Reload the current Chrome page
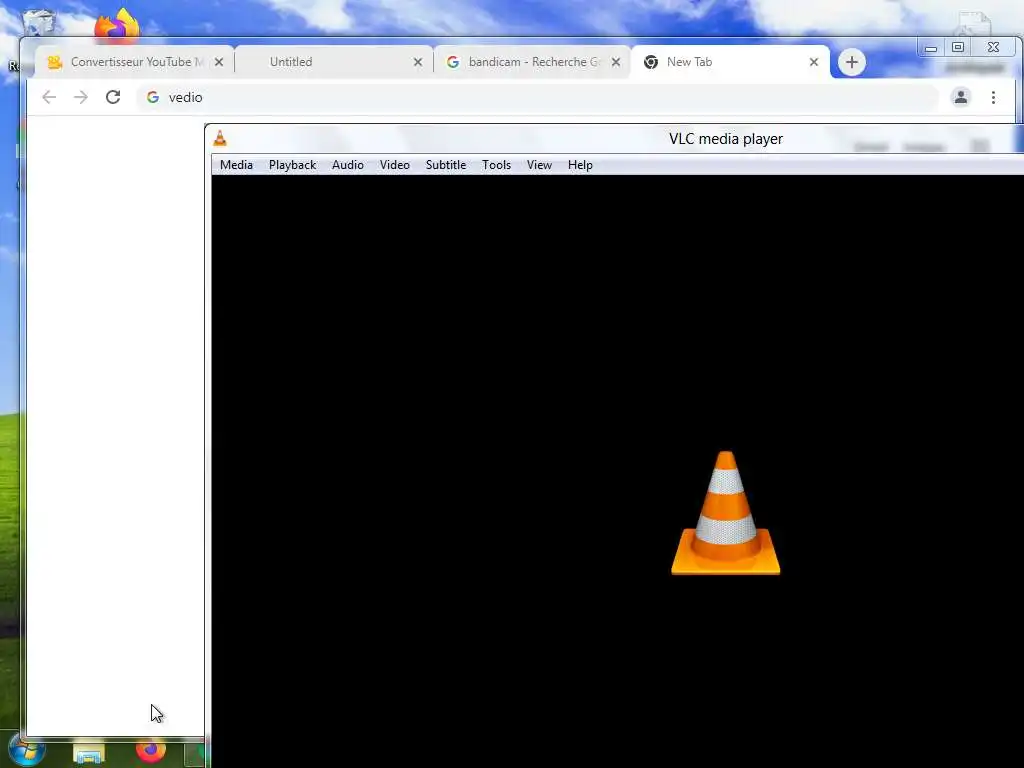This screenshot has height=768, width=1024. (113, 97)
